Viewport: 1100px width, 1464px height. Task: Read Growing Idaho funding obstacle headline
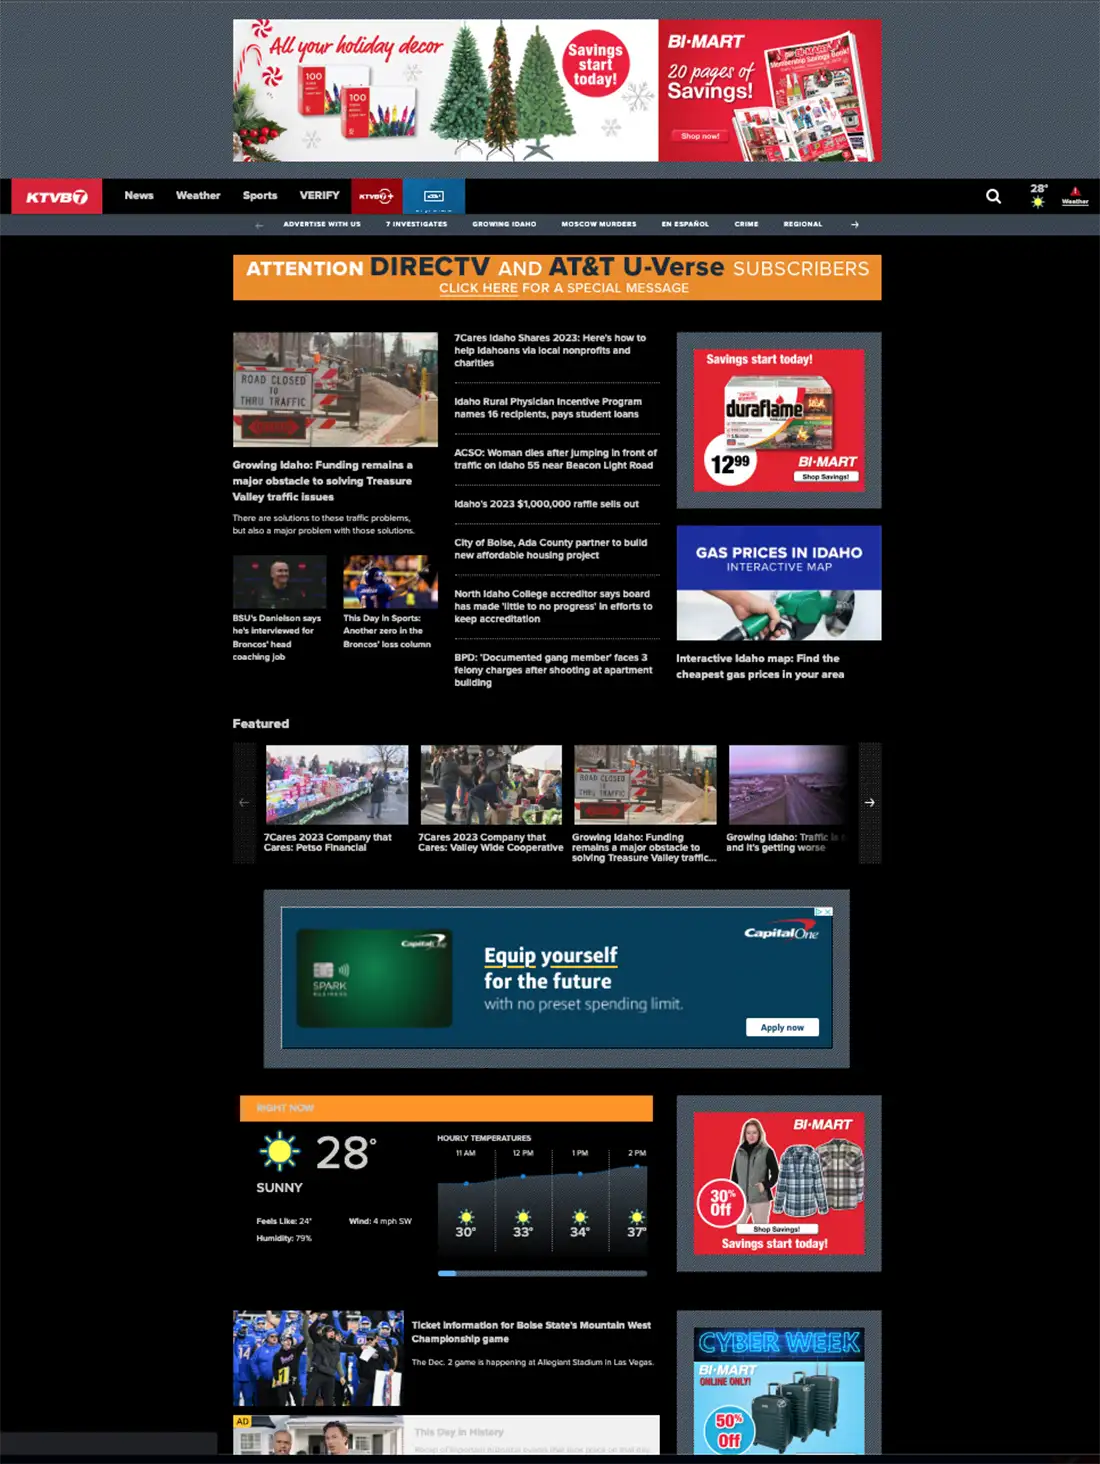(323, 481)
